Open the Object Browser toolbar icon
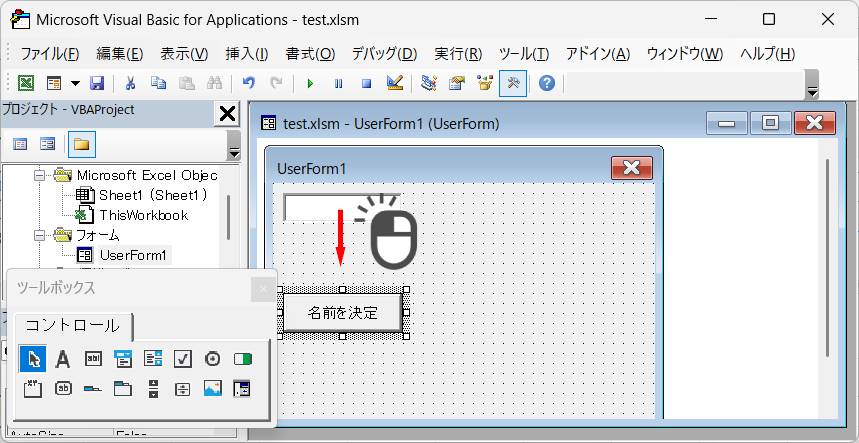 (x=485, y=83)
